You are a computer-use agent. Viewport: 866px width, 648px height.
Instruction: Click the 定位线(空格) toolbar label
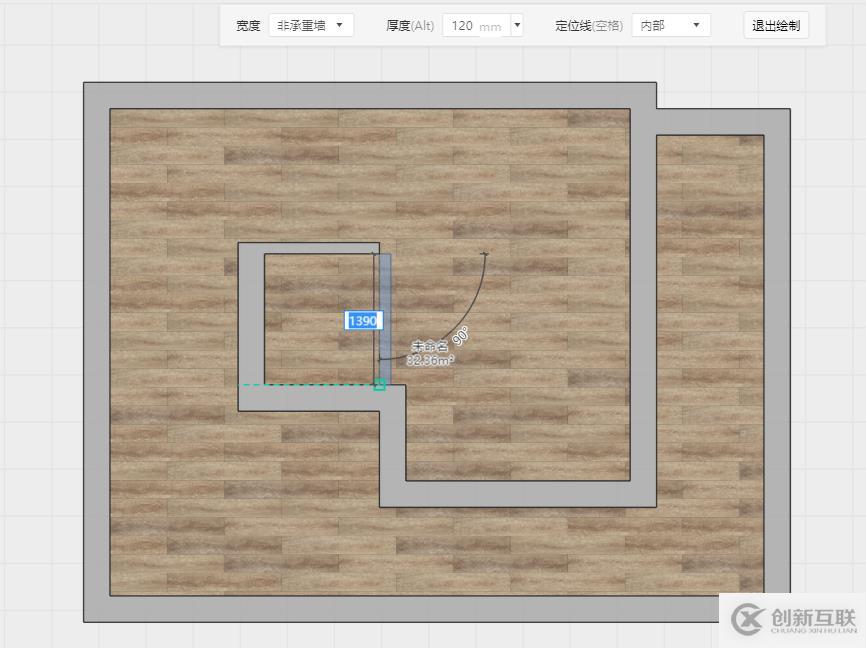coord(591,25)
